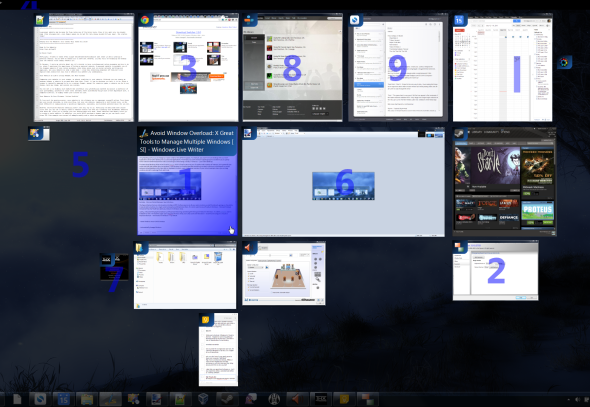
Task: Click the Windows Live Writer quill icon badge
Action: click(143, 133)
